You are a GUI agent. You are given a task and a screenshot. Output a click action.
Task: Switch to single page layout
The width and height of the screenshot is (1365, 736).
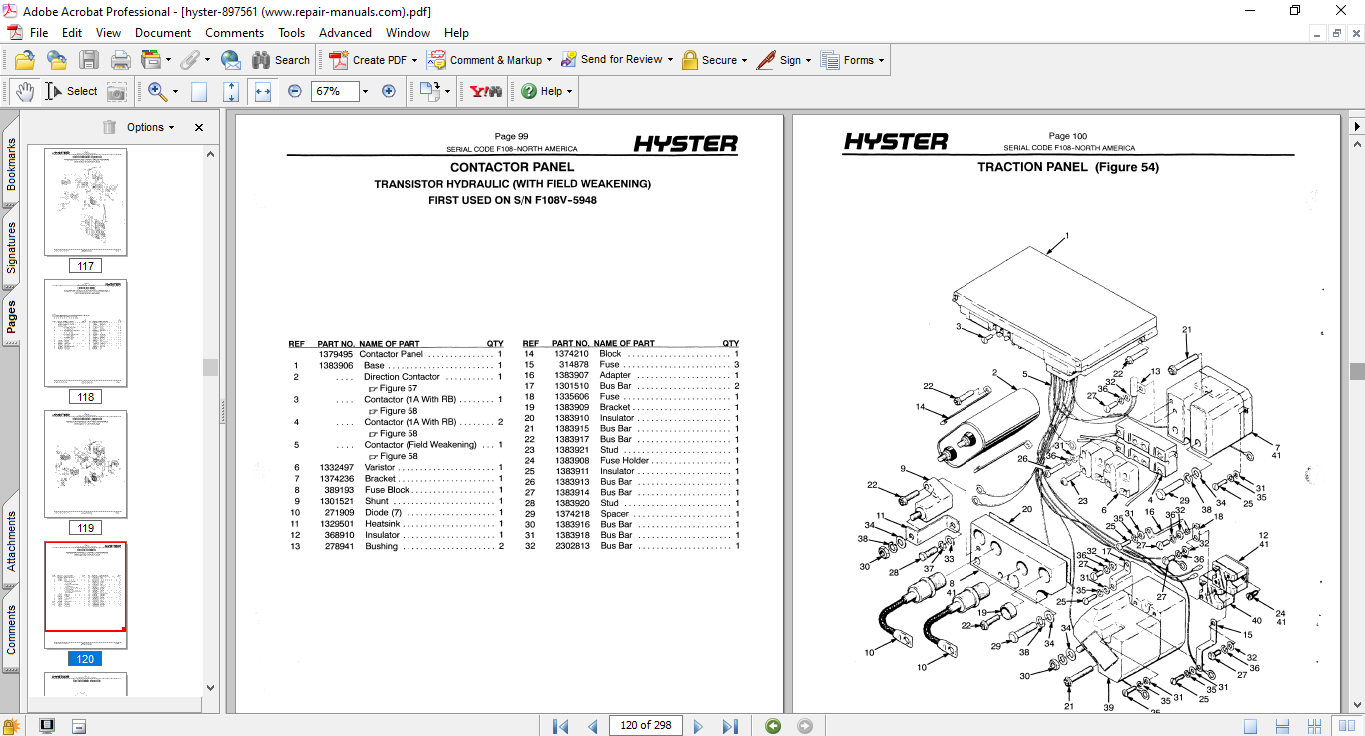(1250, 725)
